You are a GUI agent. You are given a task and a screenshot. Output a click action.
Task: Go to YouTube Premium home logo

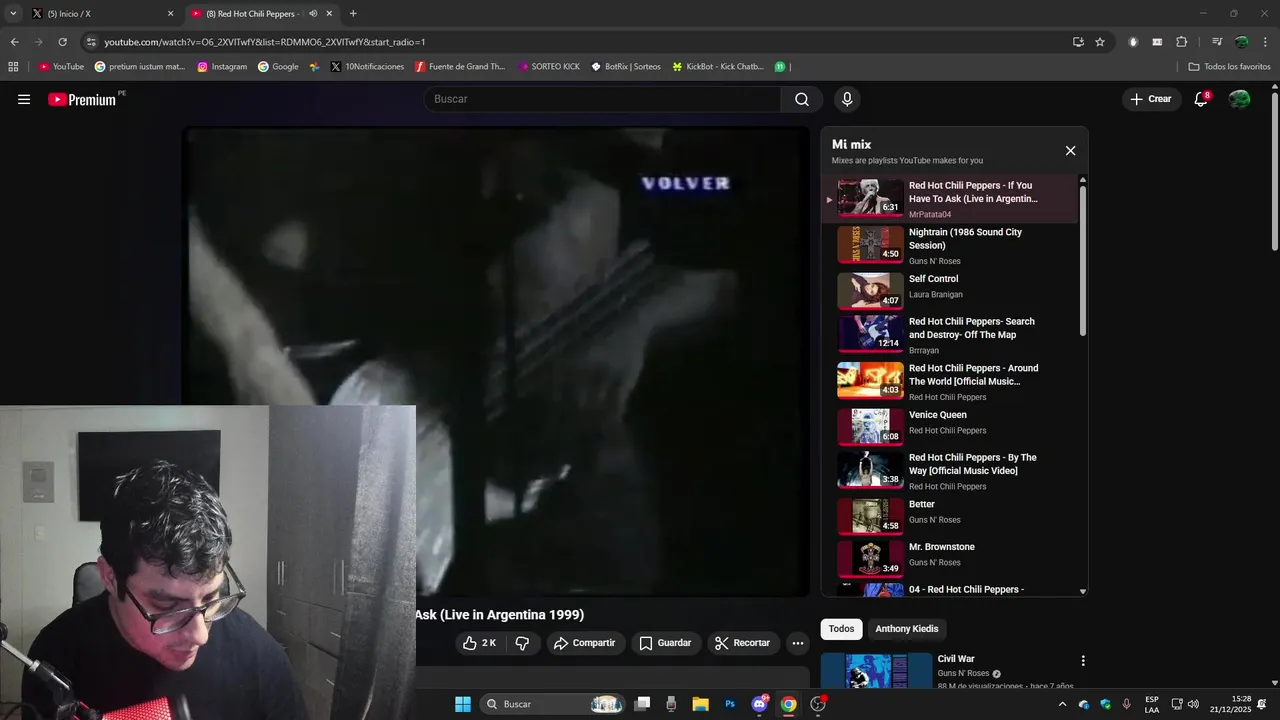click(x=83, y=99)
